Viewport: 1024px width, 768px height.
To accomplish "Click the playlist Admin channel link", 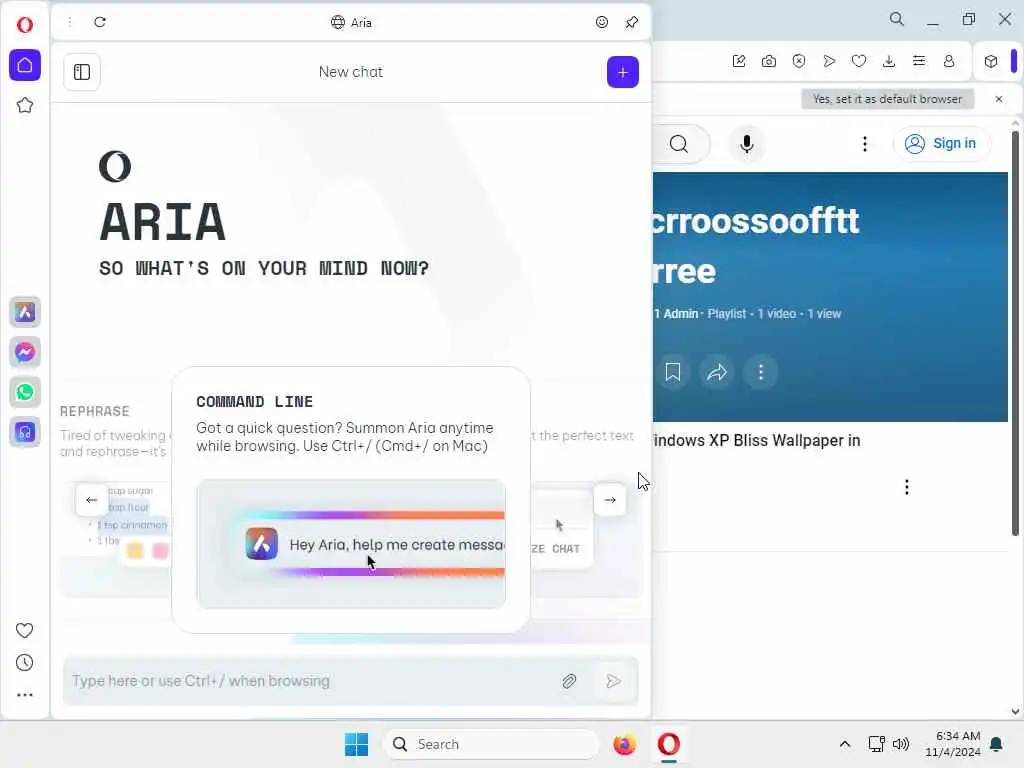I will click(675, 313).
